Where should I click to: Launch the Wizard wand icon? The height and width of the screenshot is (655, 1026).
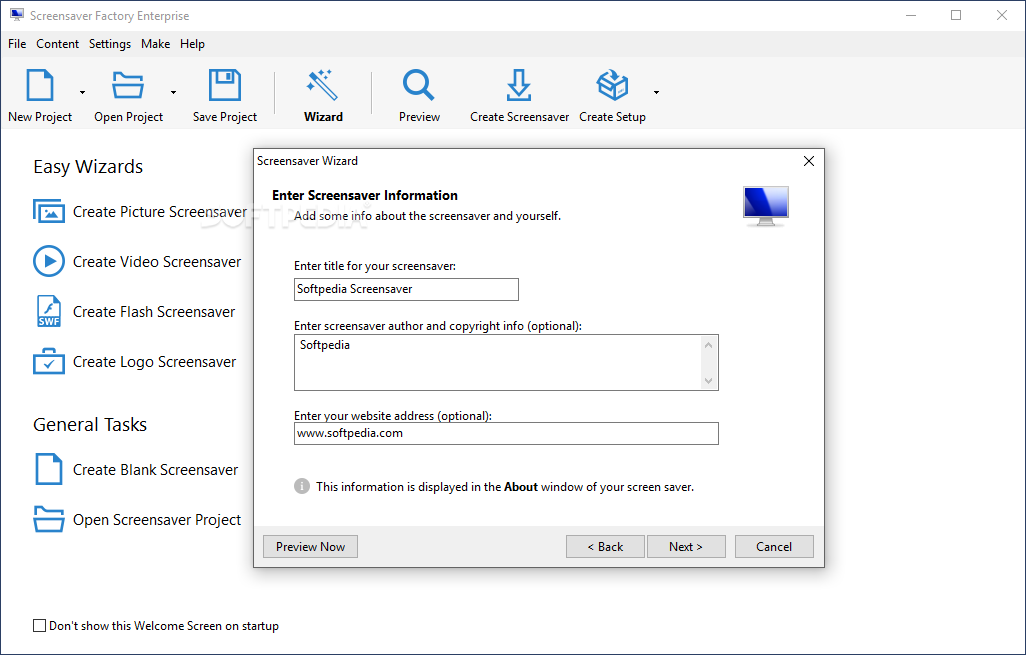(323, 85)
